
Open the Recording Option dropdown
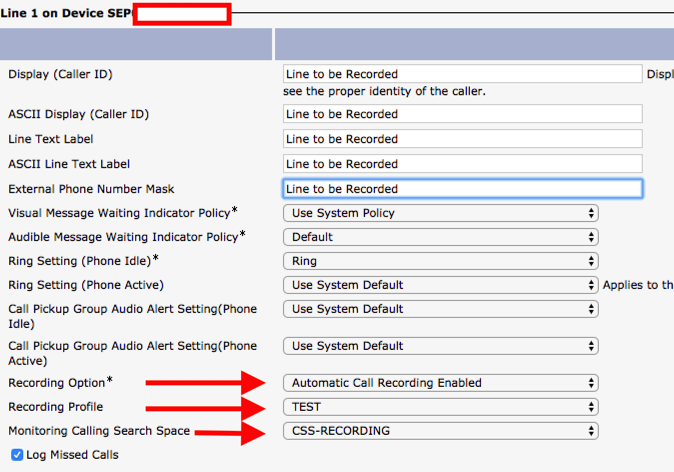(x=440, y=383)
